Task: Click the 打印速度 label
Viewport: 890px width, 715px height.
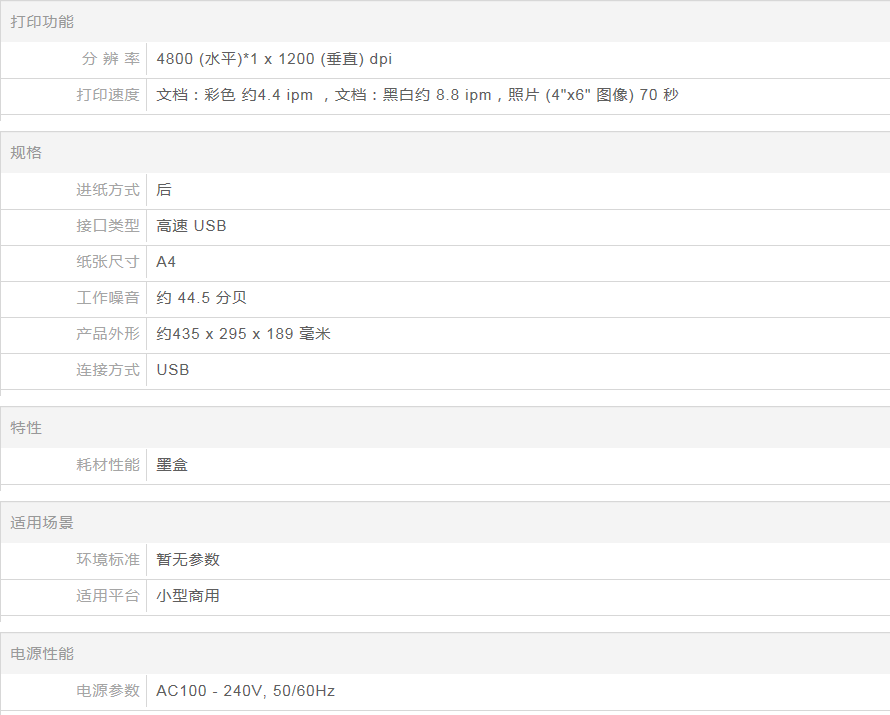Action: (108, 95)
